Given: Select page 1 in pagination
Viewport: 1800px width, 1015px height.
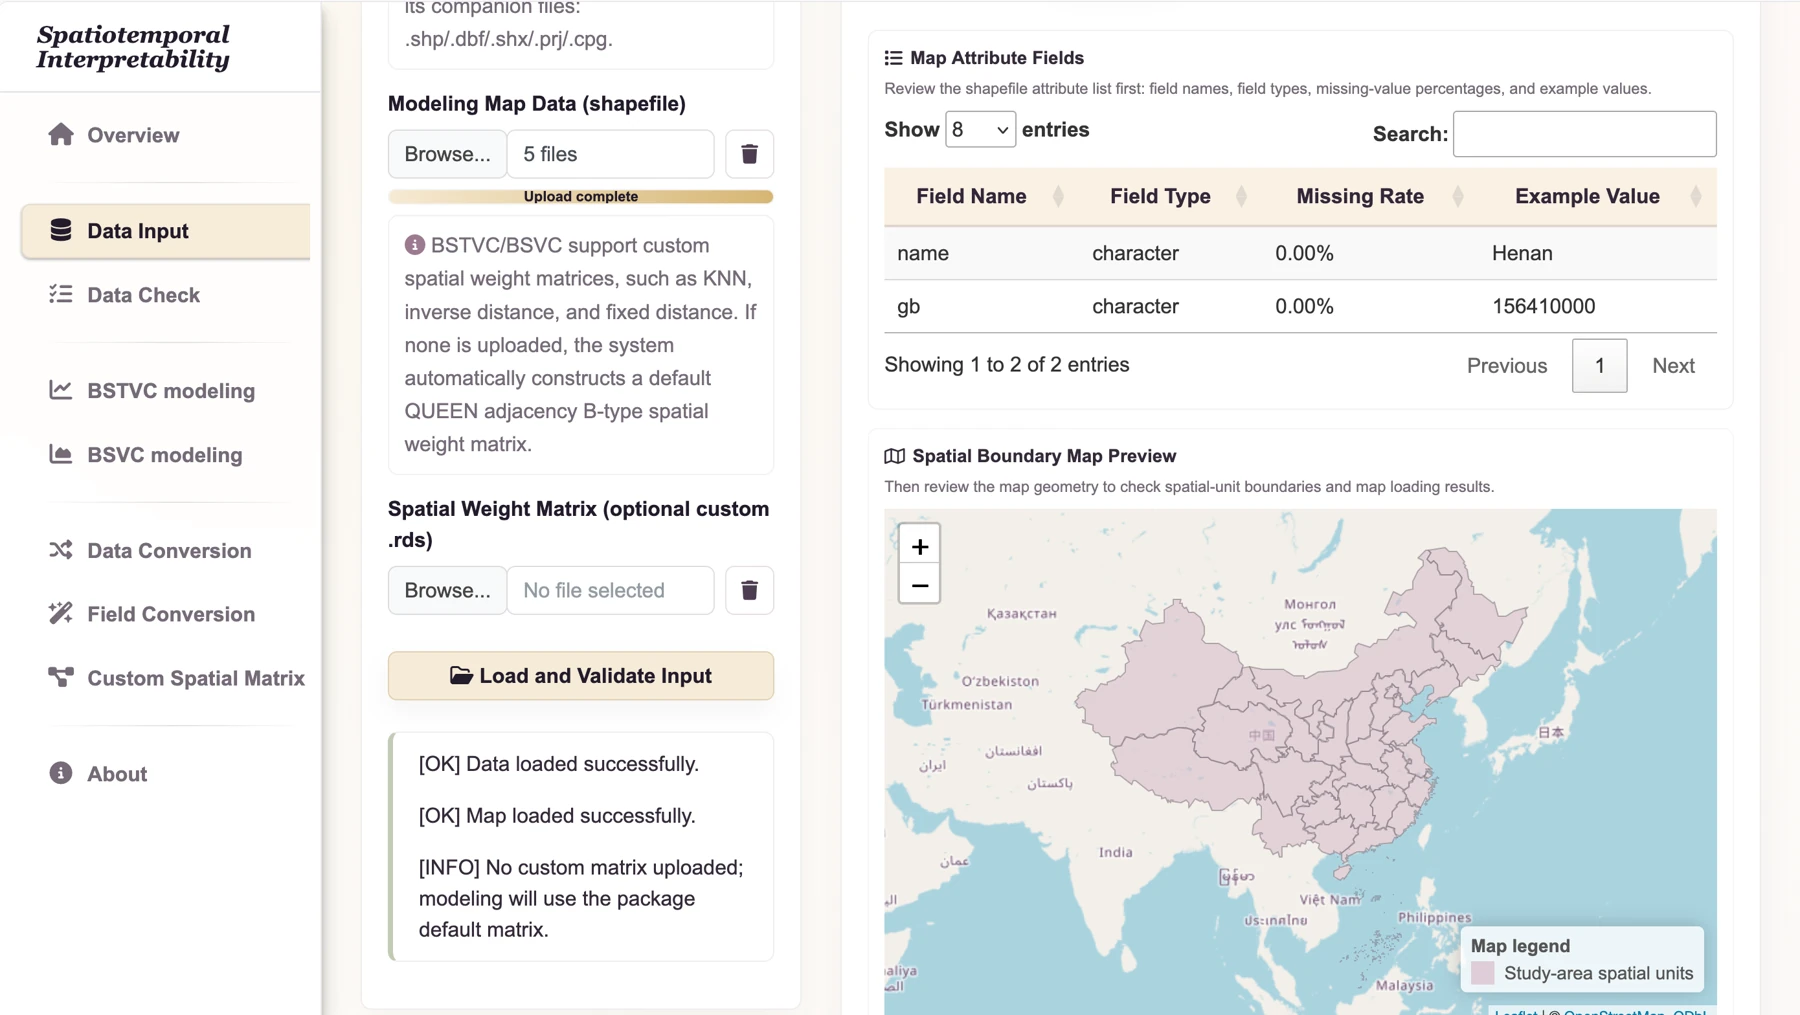Looking at the screenshot, I should pos(1599,366).
